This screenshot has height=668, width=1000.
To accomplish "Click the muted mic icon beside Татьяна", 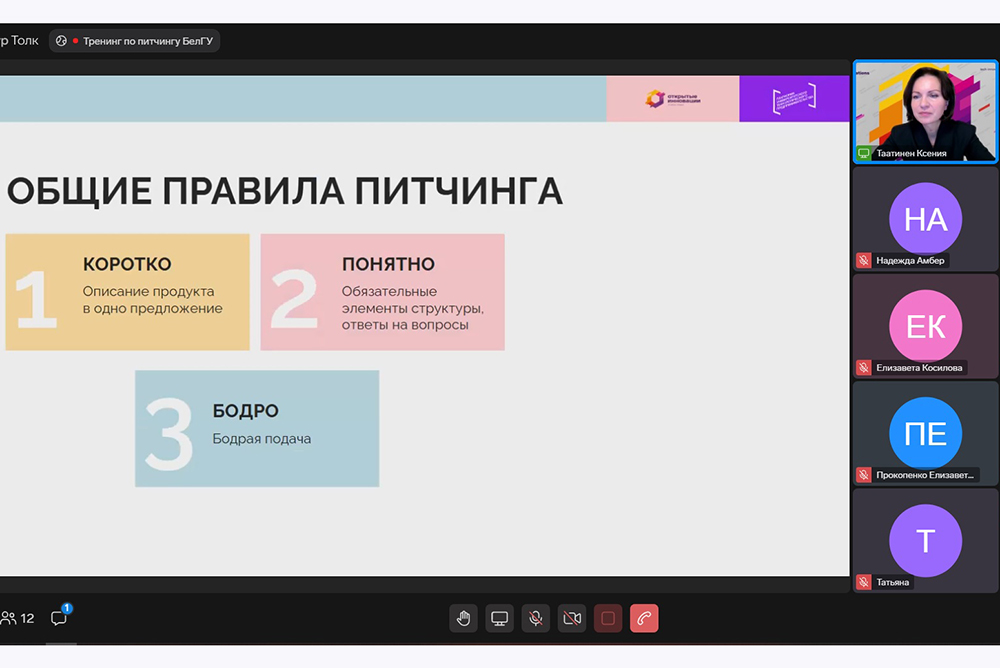I will (x=864, y=582).
